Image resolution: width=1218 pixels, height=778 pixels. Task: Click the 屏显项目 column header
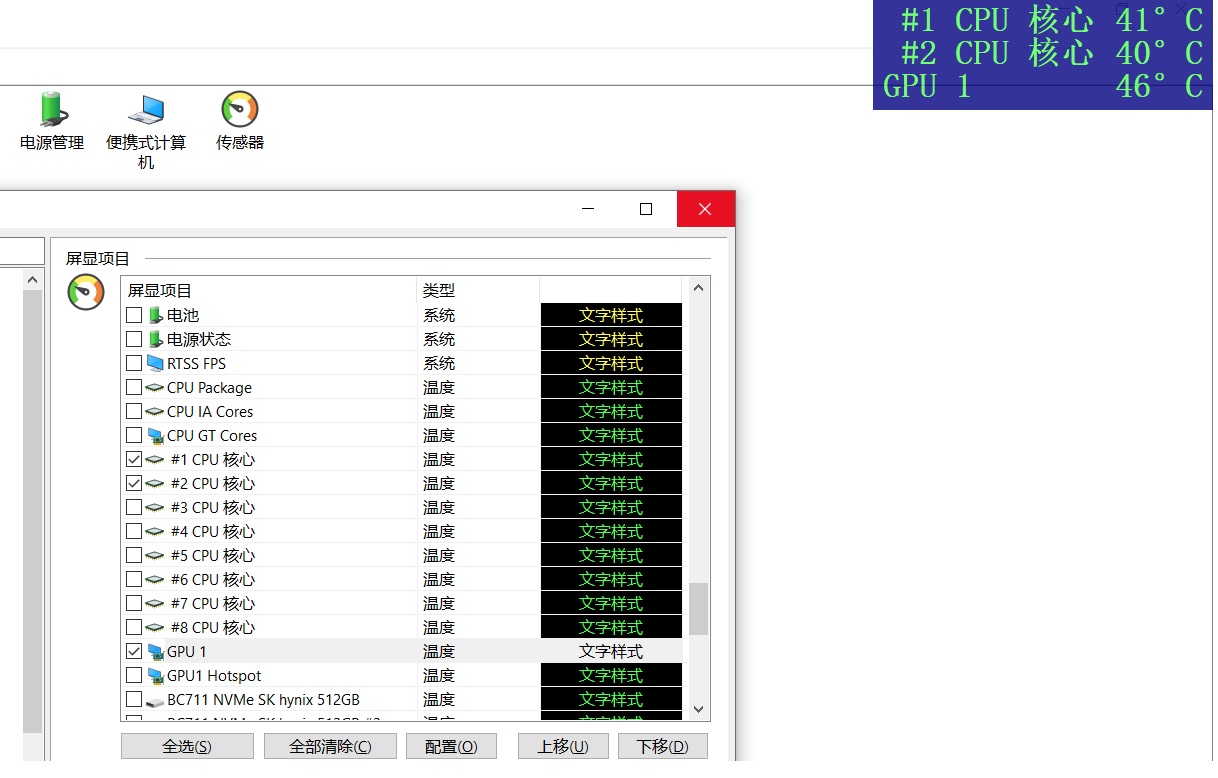point(268,291)
